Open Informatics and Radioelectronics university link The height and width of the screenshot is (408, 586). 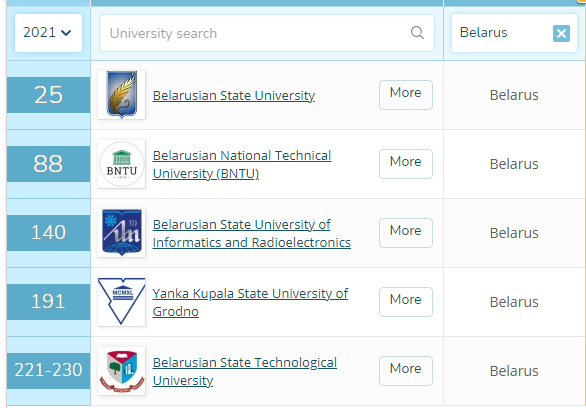252,234
